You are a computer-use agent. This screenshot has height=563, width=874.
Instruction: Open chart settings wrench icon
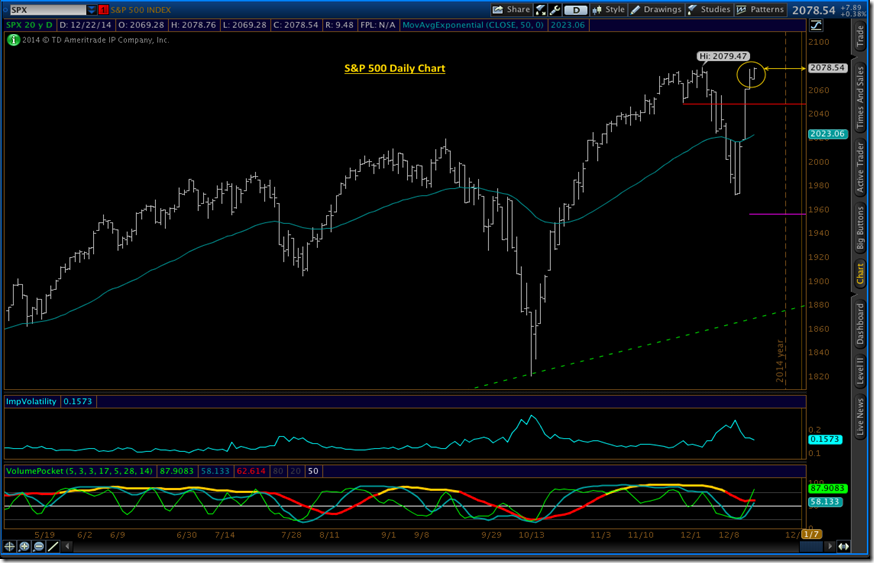(555, 9)
